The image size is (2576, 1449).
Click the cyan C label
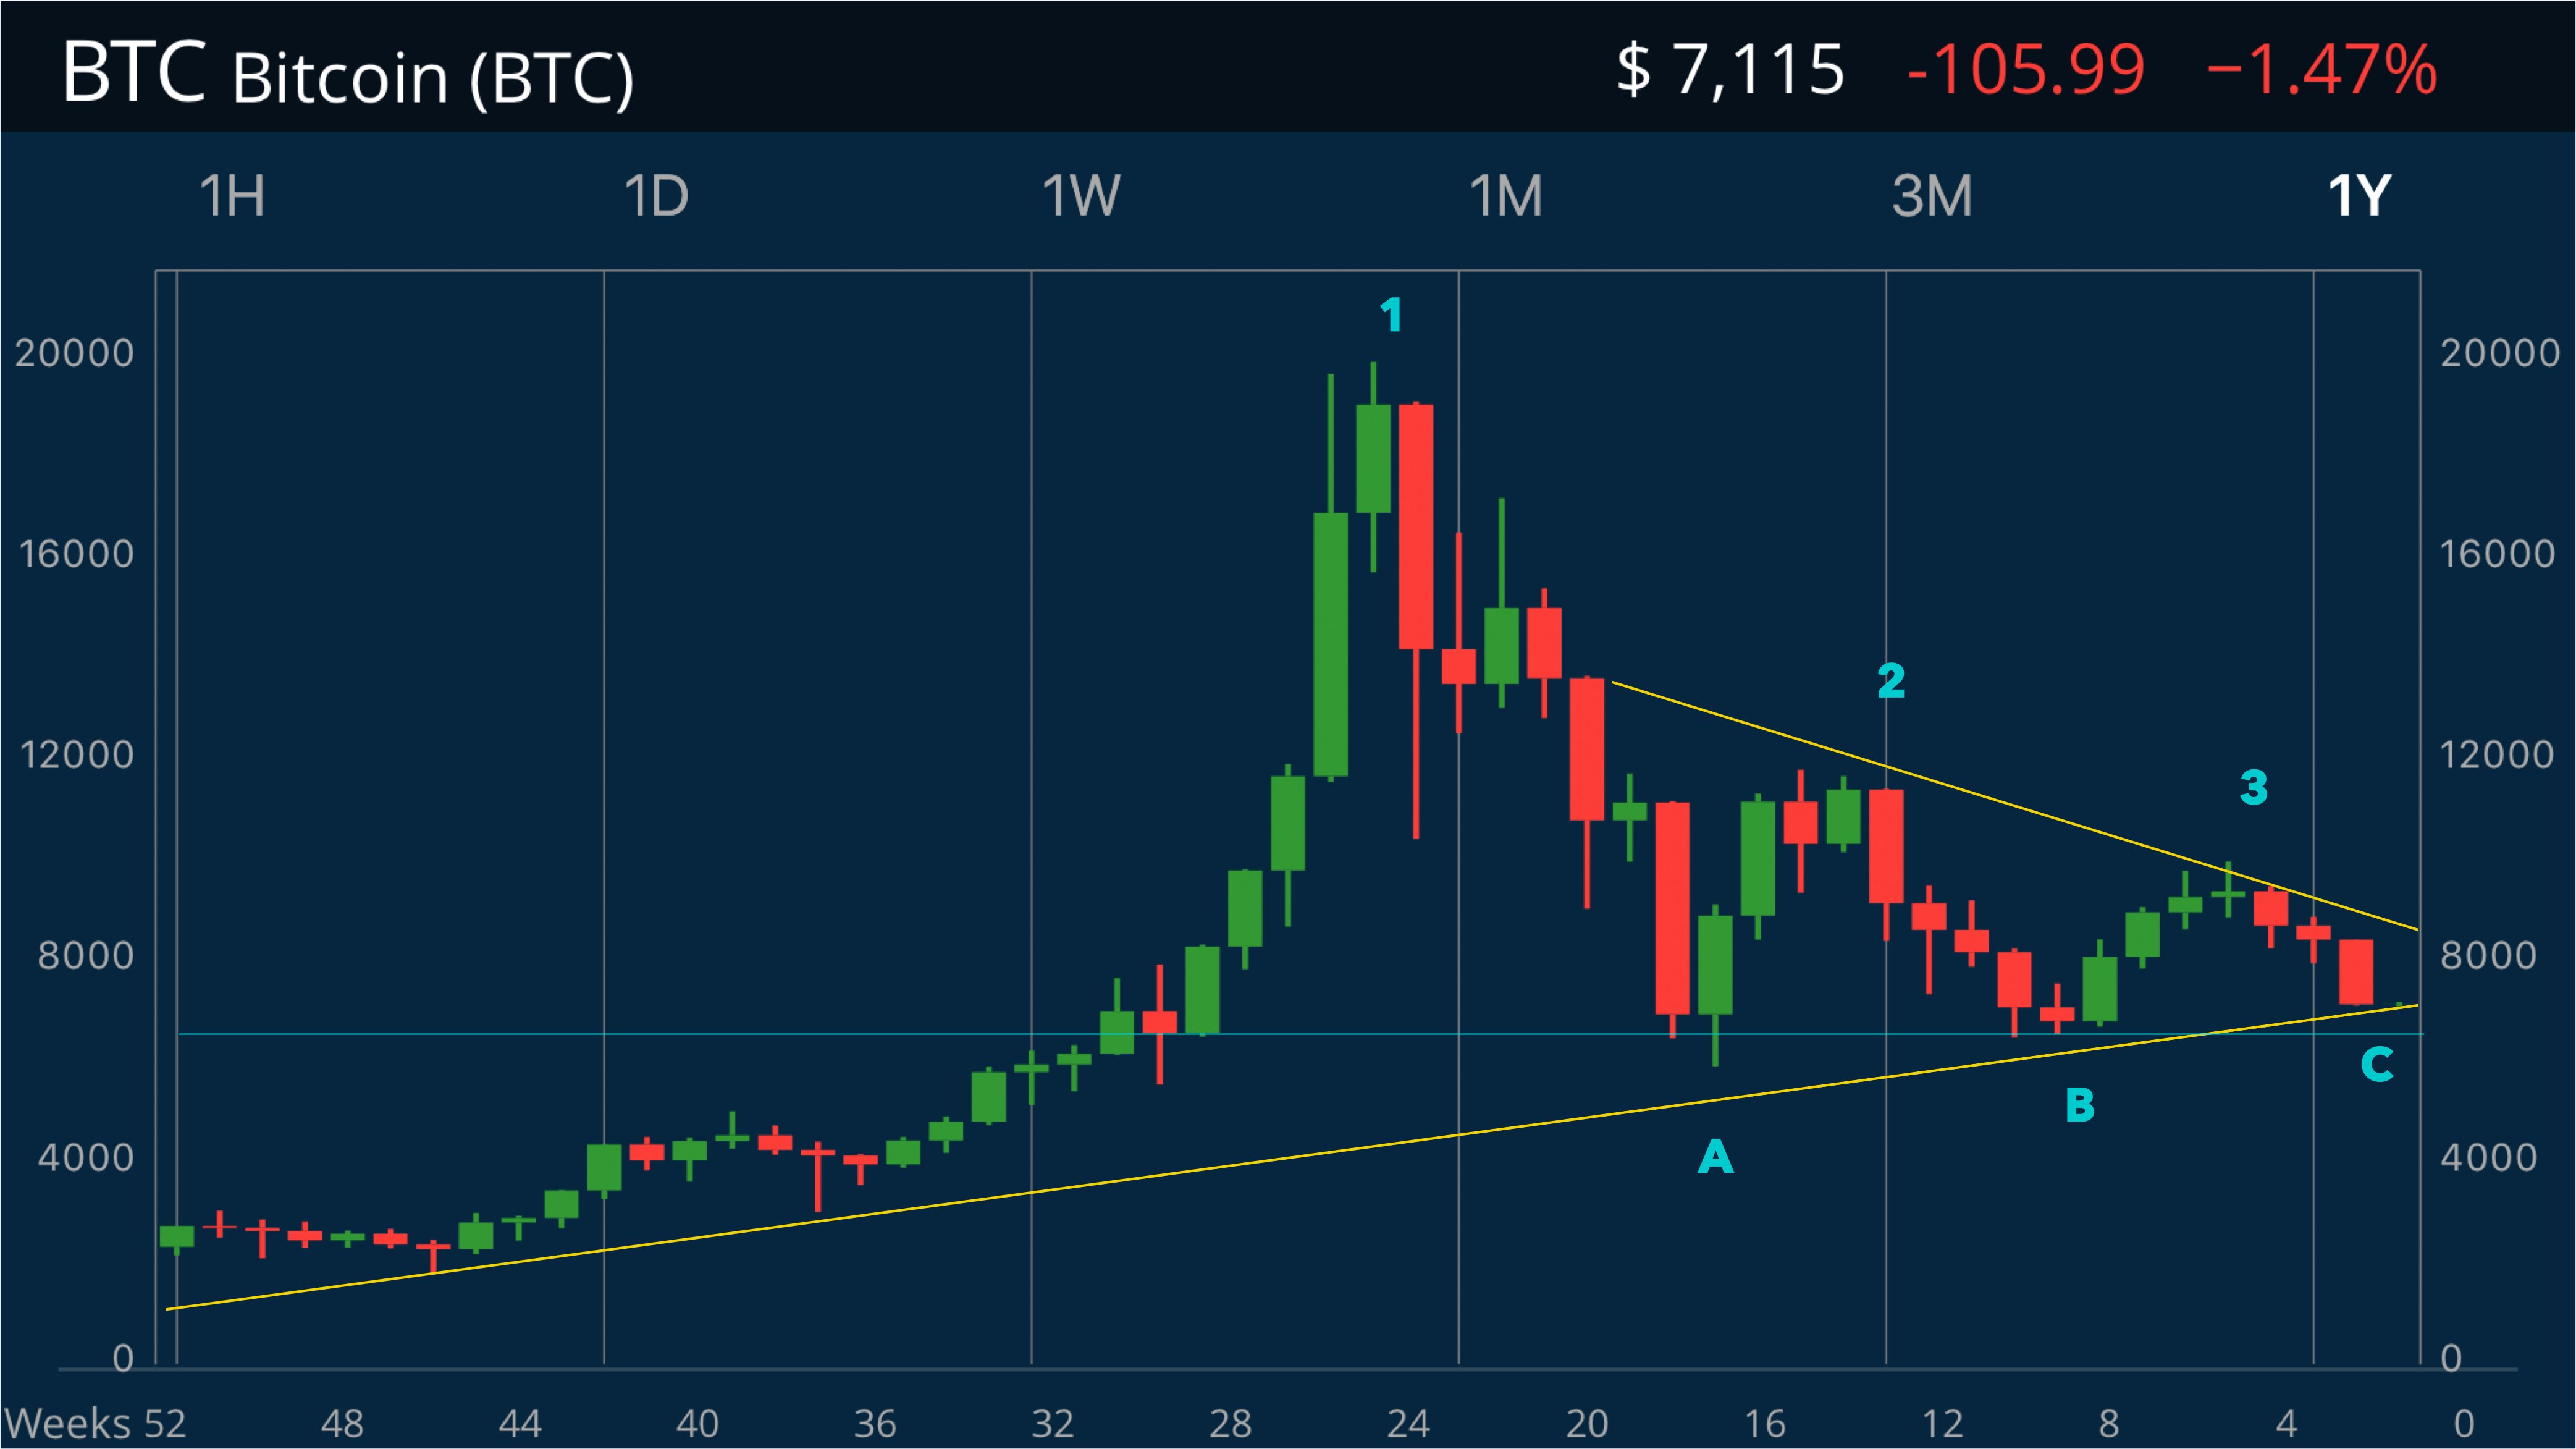click(x=2377, y=1064)
